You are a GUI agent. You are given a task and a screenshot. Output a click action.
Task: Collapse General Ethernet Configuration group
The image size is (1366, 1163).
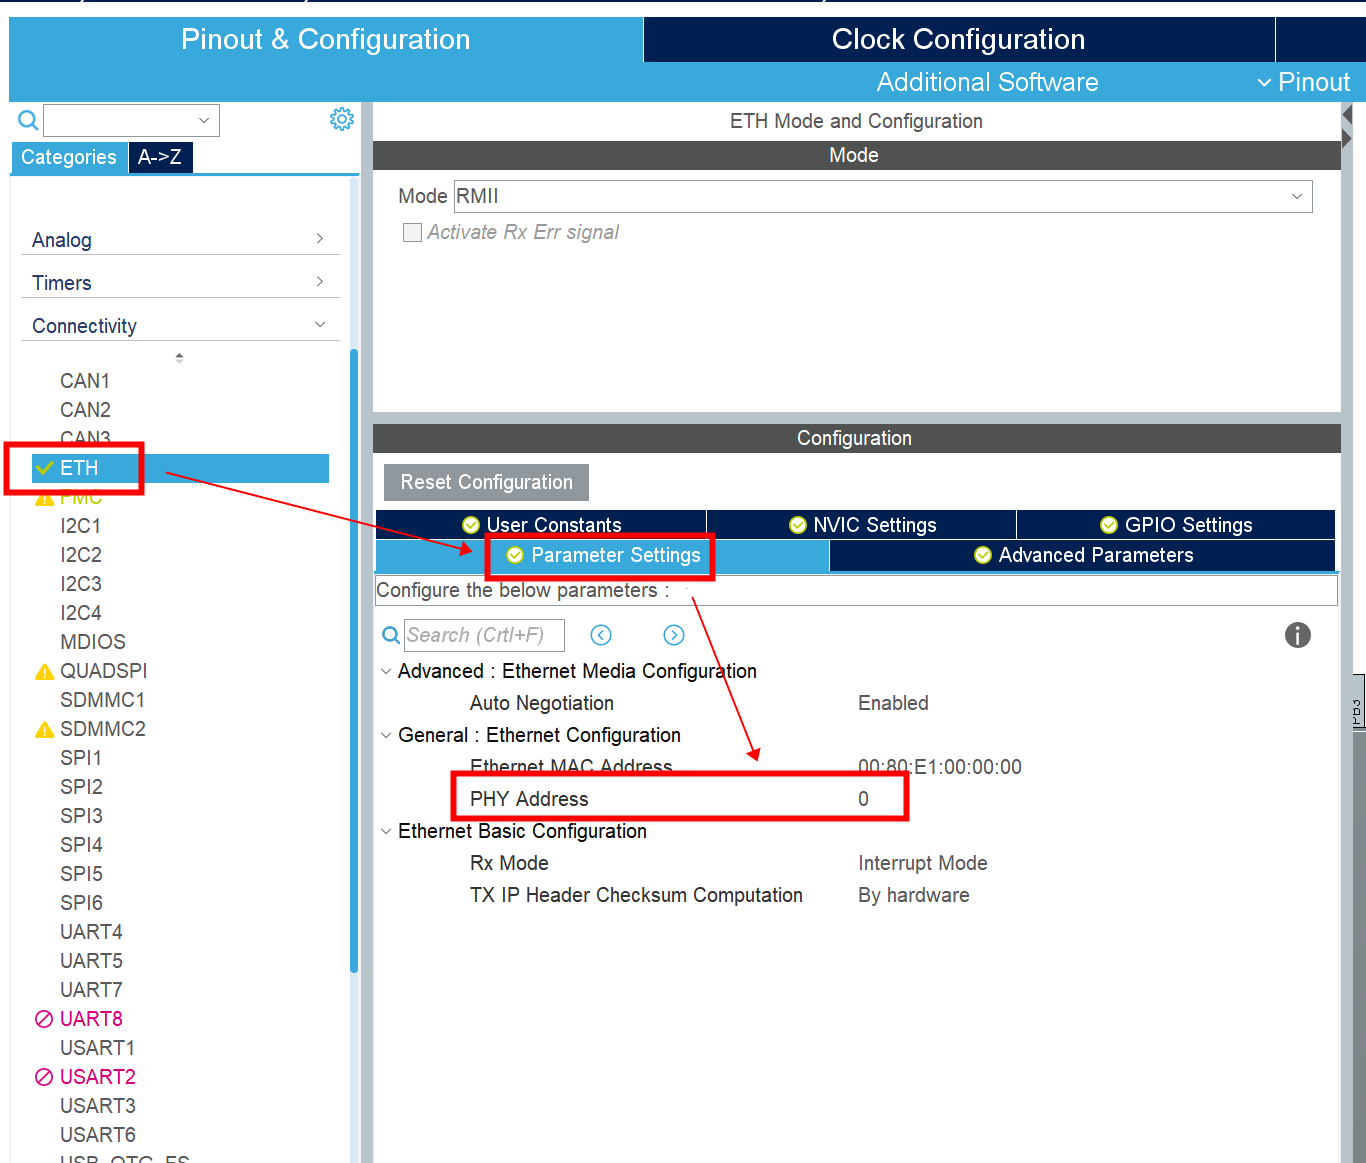[x=386, y=735]
